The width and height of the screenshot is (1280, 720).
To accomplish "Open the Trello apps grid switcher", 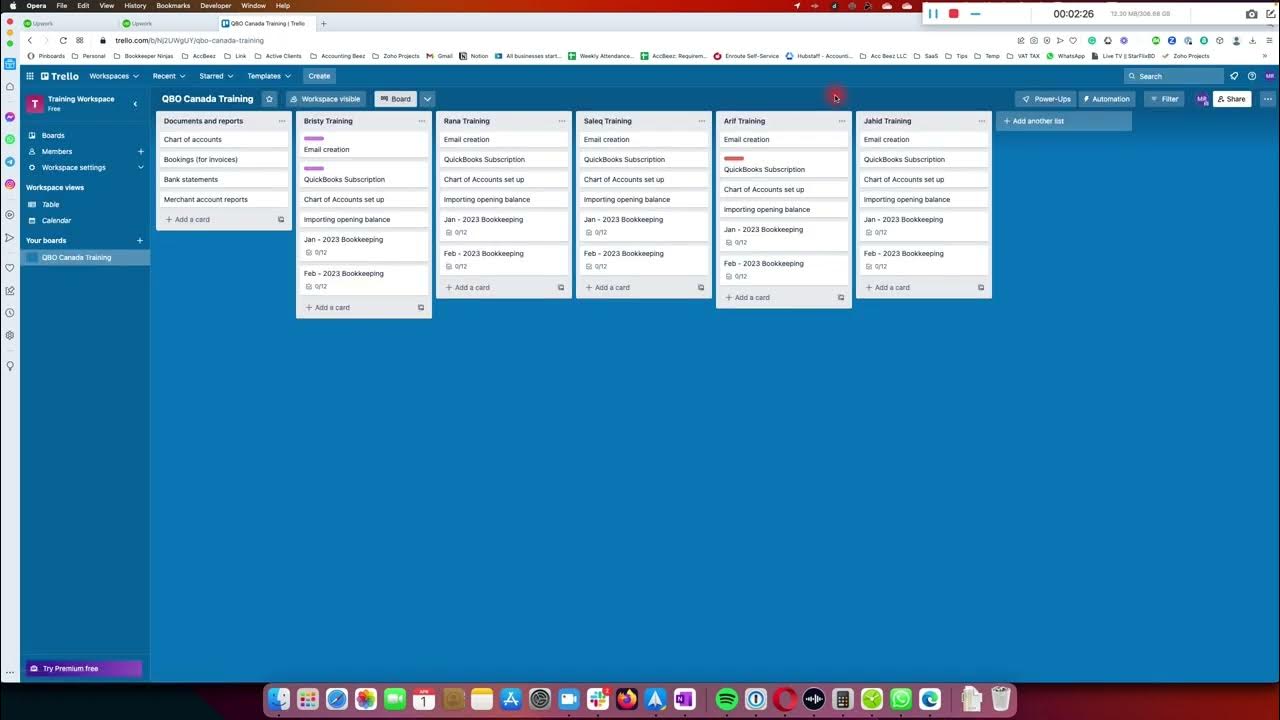I will pyautogui.click(x=30, y=76).
